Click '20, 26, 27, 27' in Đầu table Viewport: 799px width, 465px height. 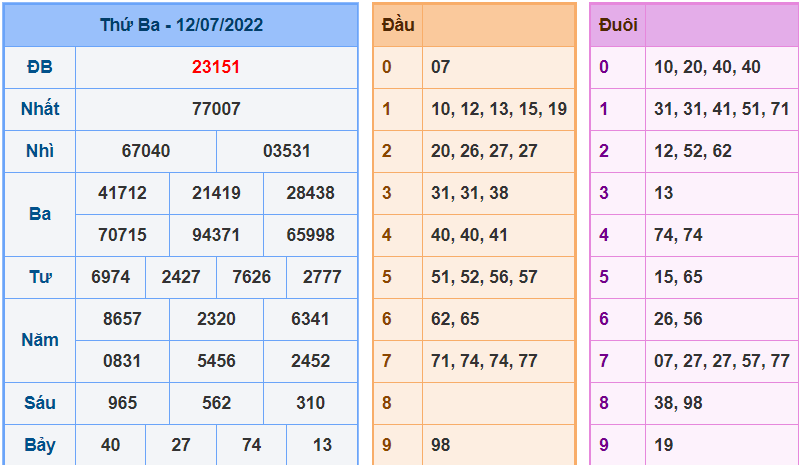pyautogui.click(x=484, y=151)
